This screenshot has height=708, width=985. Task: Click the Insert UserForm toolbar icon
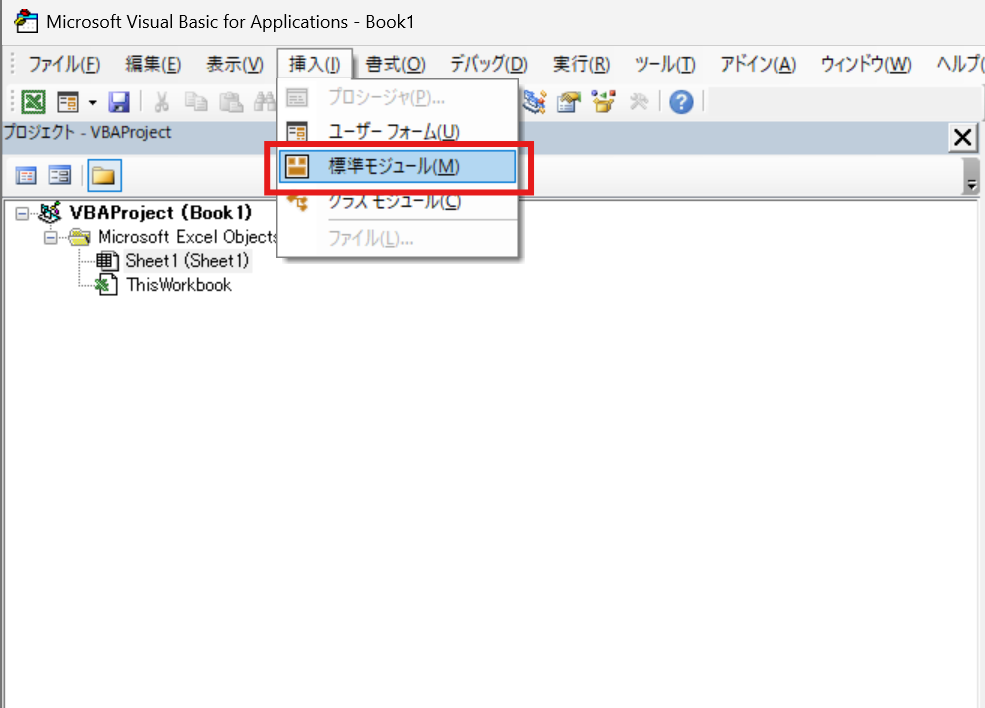tap(68, 101)
